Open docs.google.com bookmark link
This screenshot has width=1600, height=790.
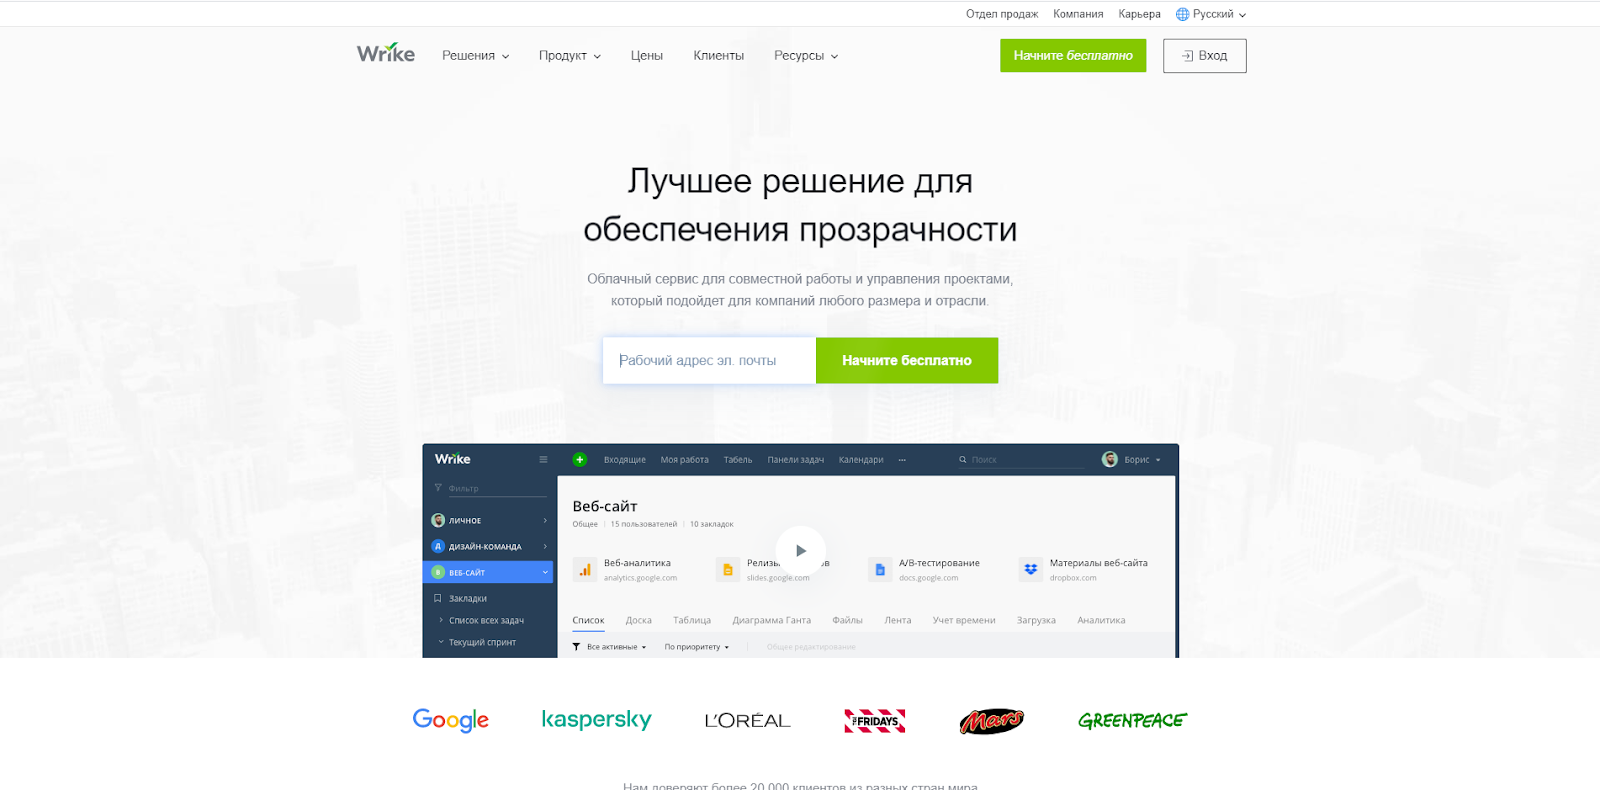point(929,578)
